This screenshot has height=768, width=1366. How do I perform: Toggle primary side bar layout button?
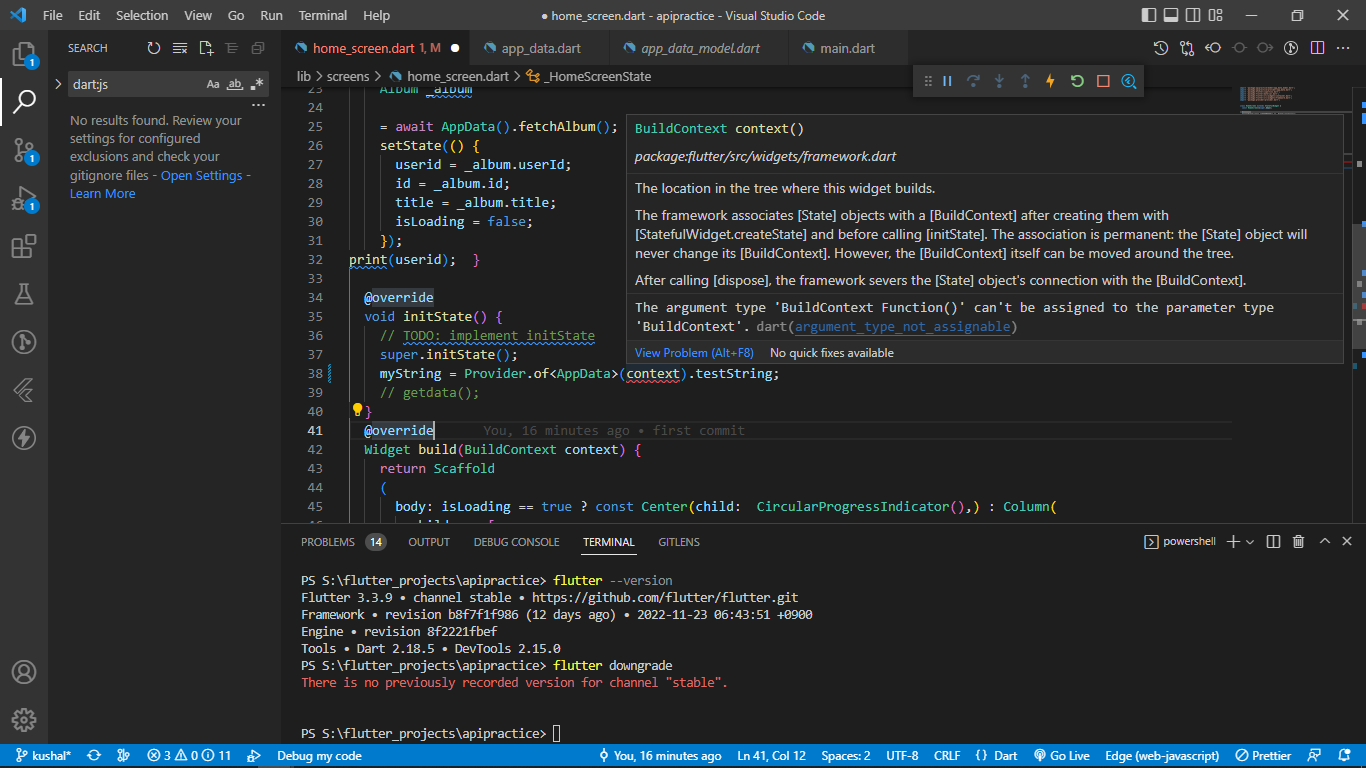tap(1148, 16)
